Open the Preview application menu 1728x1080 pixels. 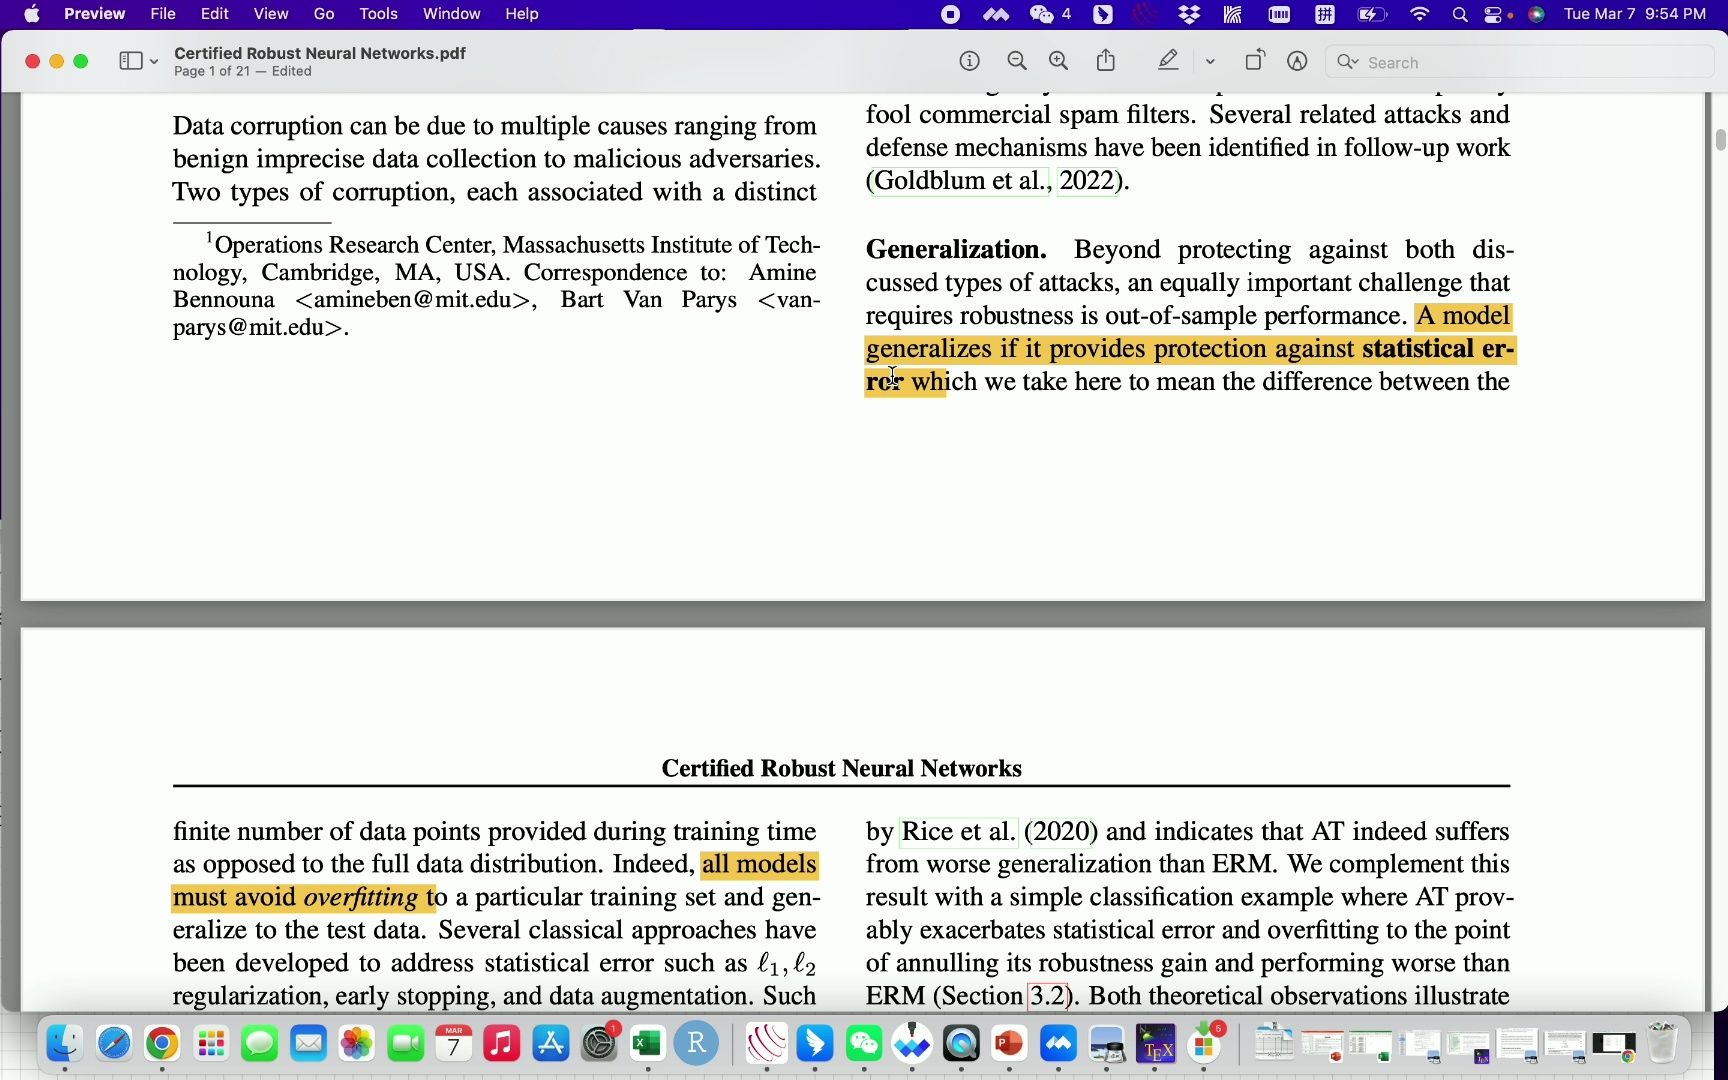point(94,14)
